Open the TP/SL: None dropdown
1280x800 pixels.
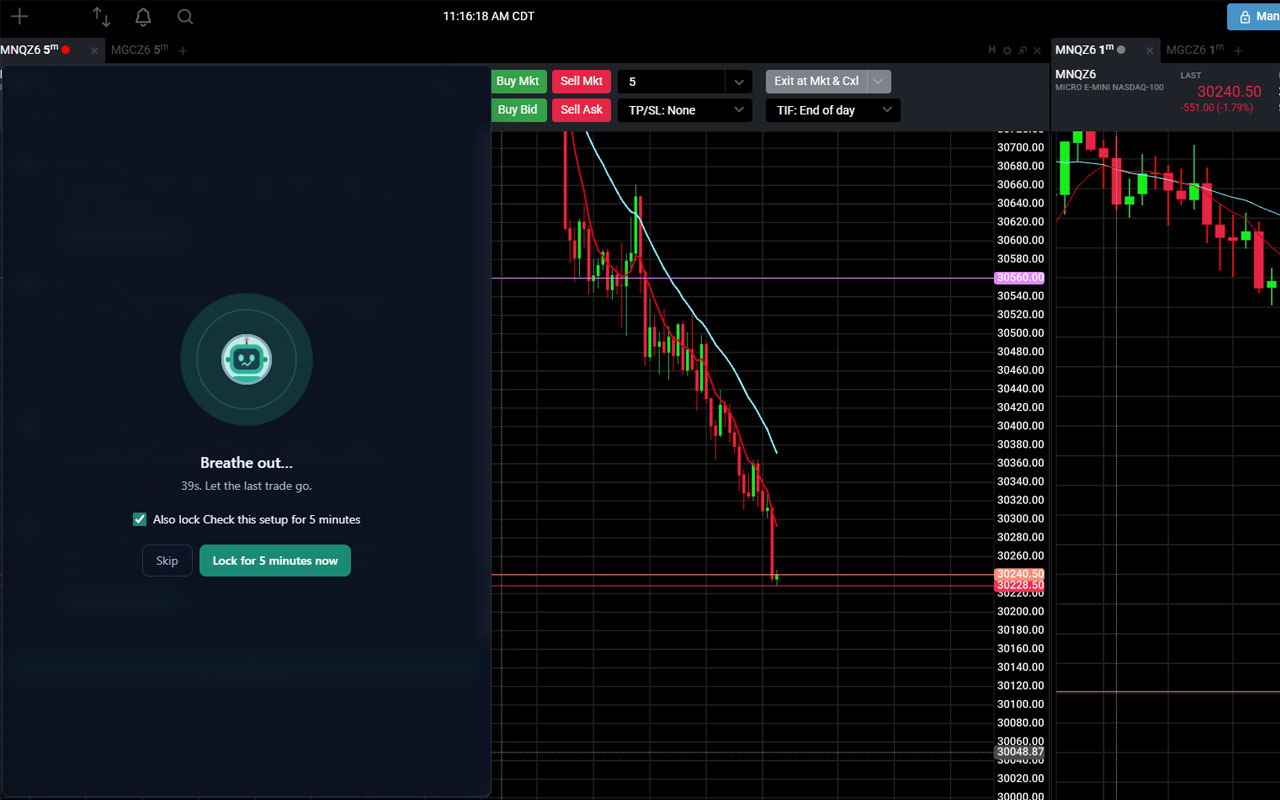[x=685, y=110]
